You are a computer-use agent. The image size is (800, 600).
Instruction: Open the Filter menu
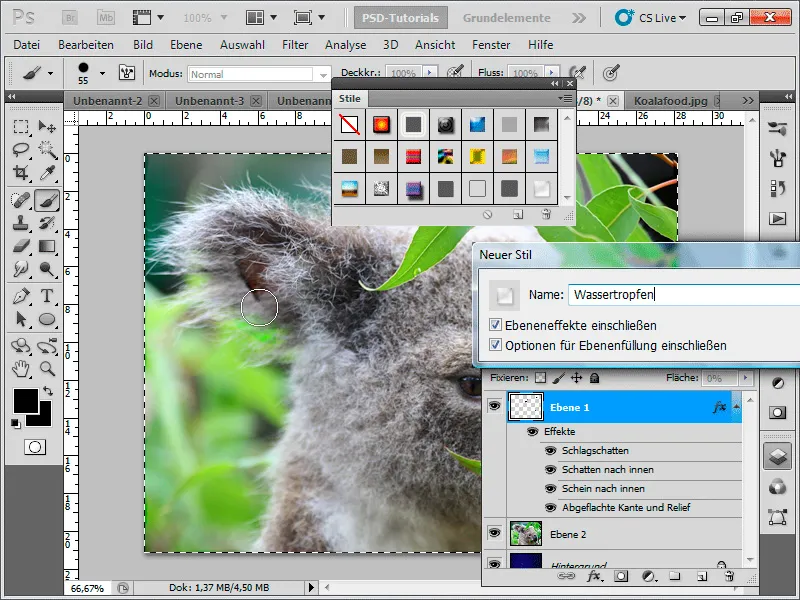pos(295,45)
